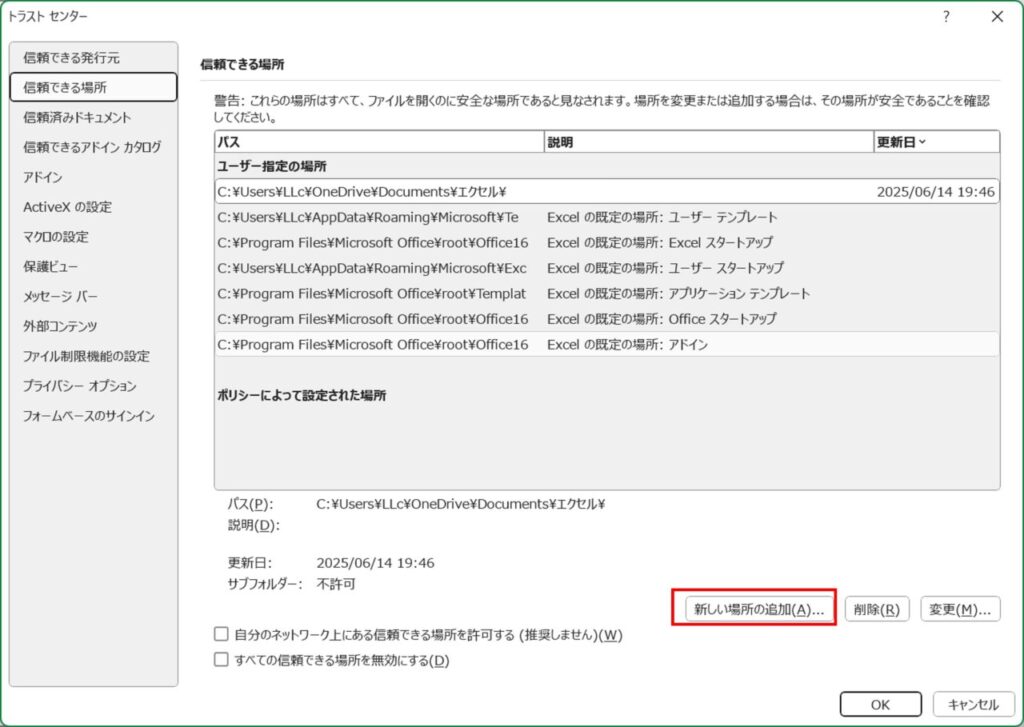This screenshot has width=1024, height=727.
Task: Sort by the 説明 column header
Action: pos(709,142)
